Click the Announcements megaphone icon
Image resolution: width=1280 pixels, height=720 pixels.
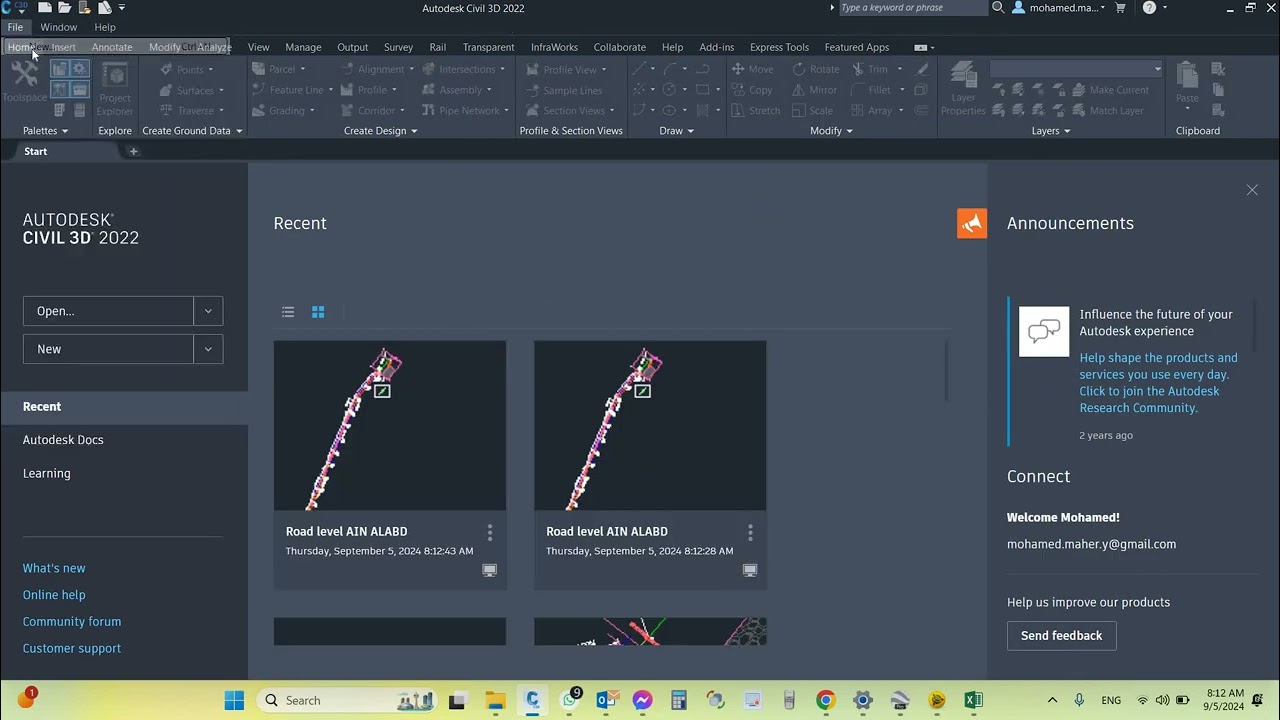972,224
